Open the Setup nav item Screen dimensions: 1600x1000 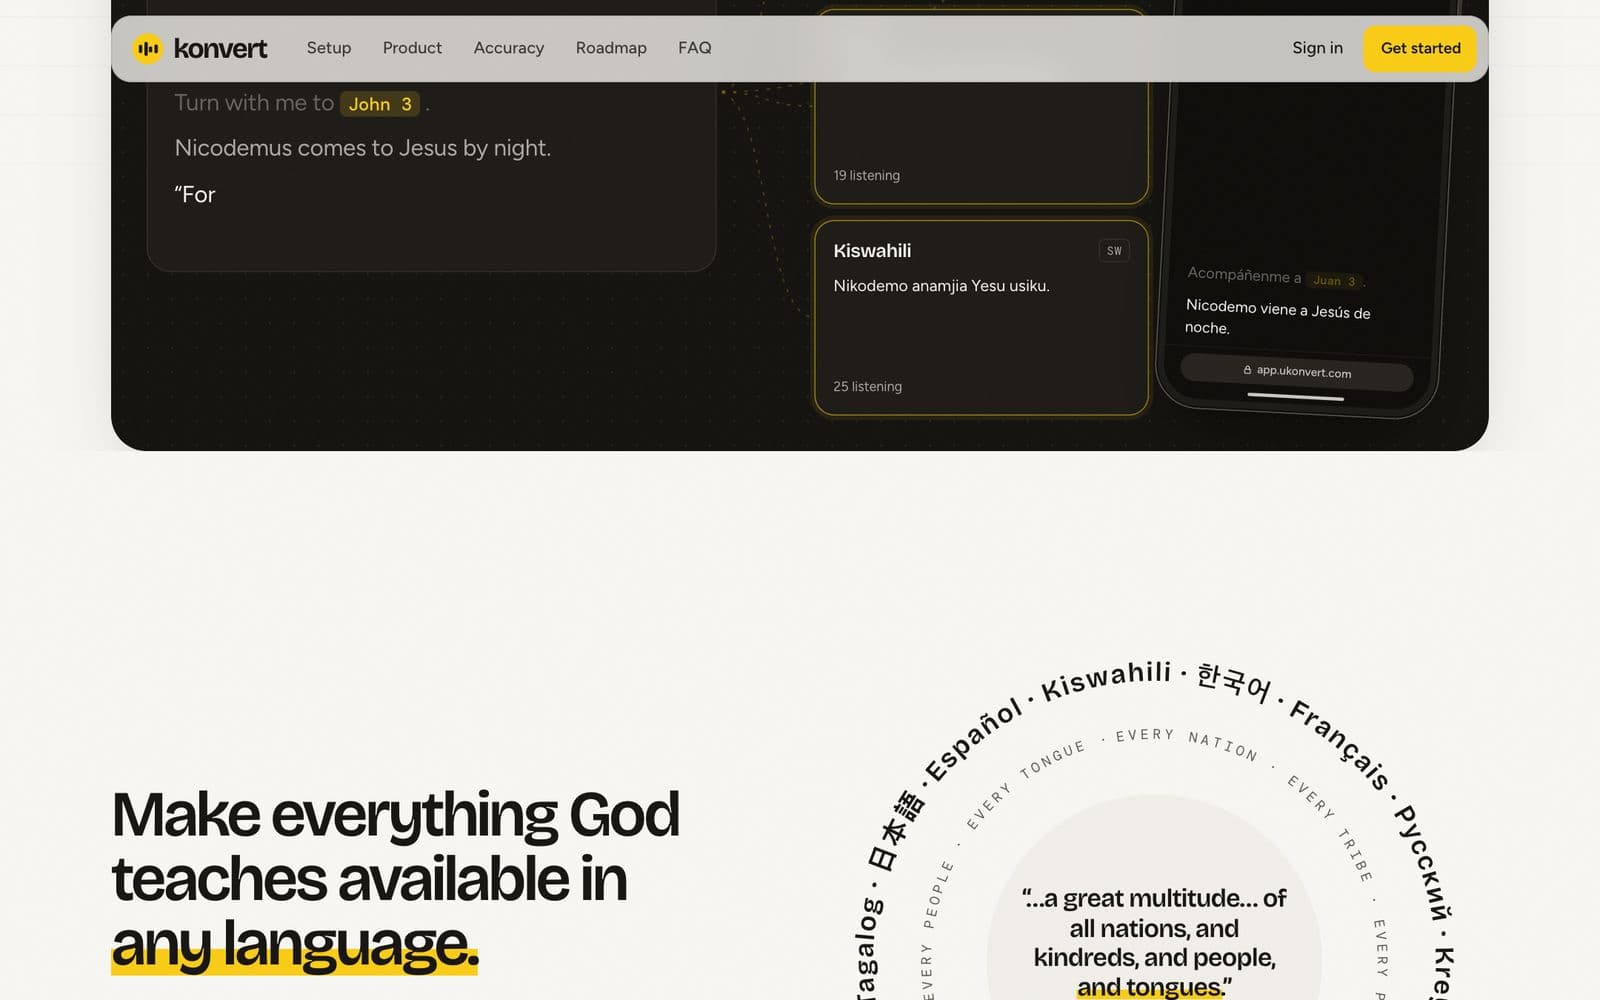tap(329, 48)
